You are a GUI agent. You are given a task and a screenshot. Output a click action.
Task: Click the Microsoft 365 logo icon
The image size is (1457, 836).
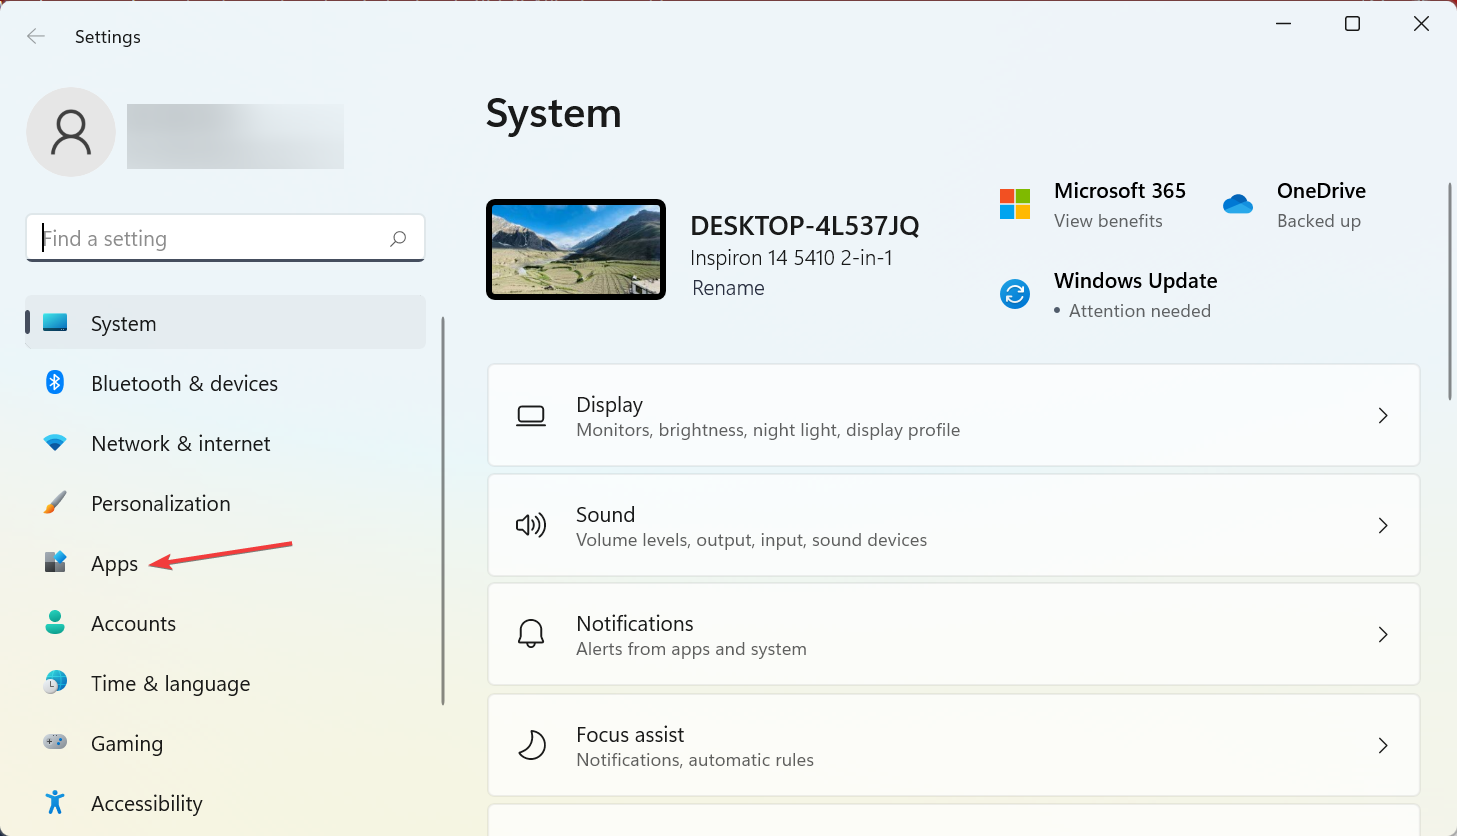(1014, 203)
